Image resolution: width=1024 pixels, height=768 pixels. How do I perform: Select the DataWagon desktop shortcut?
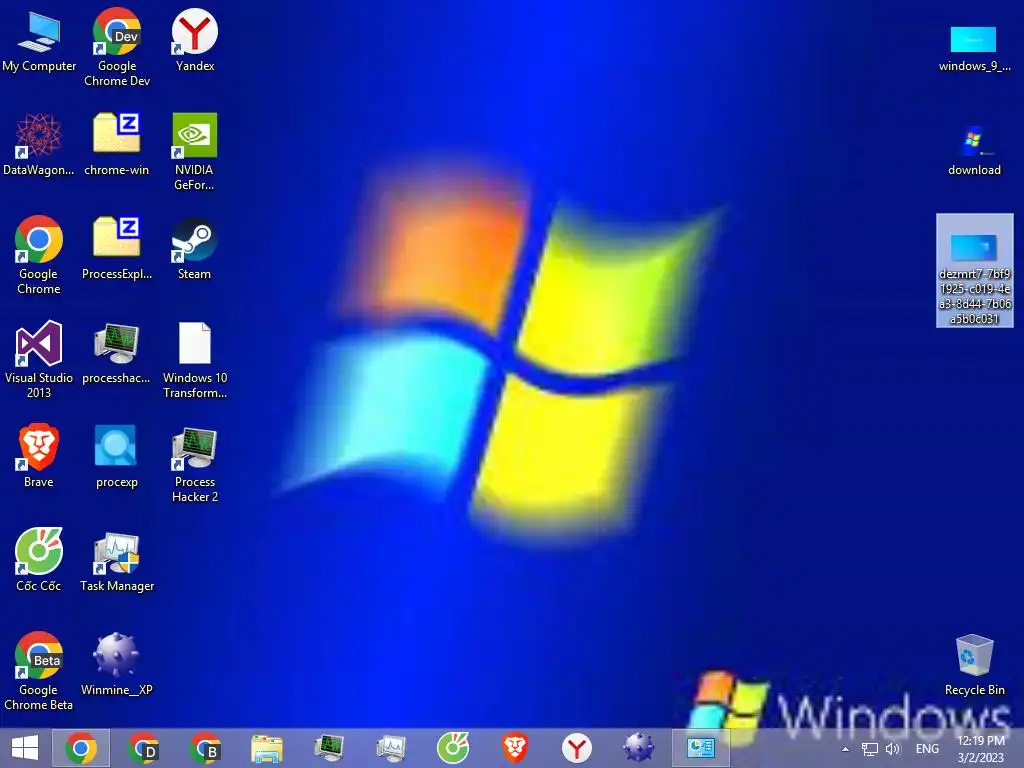click(39, 144)
